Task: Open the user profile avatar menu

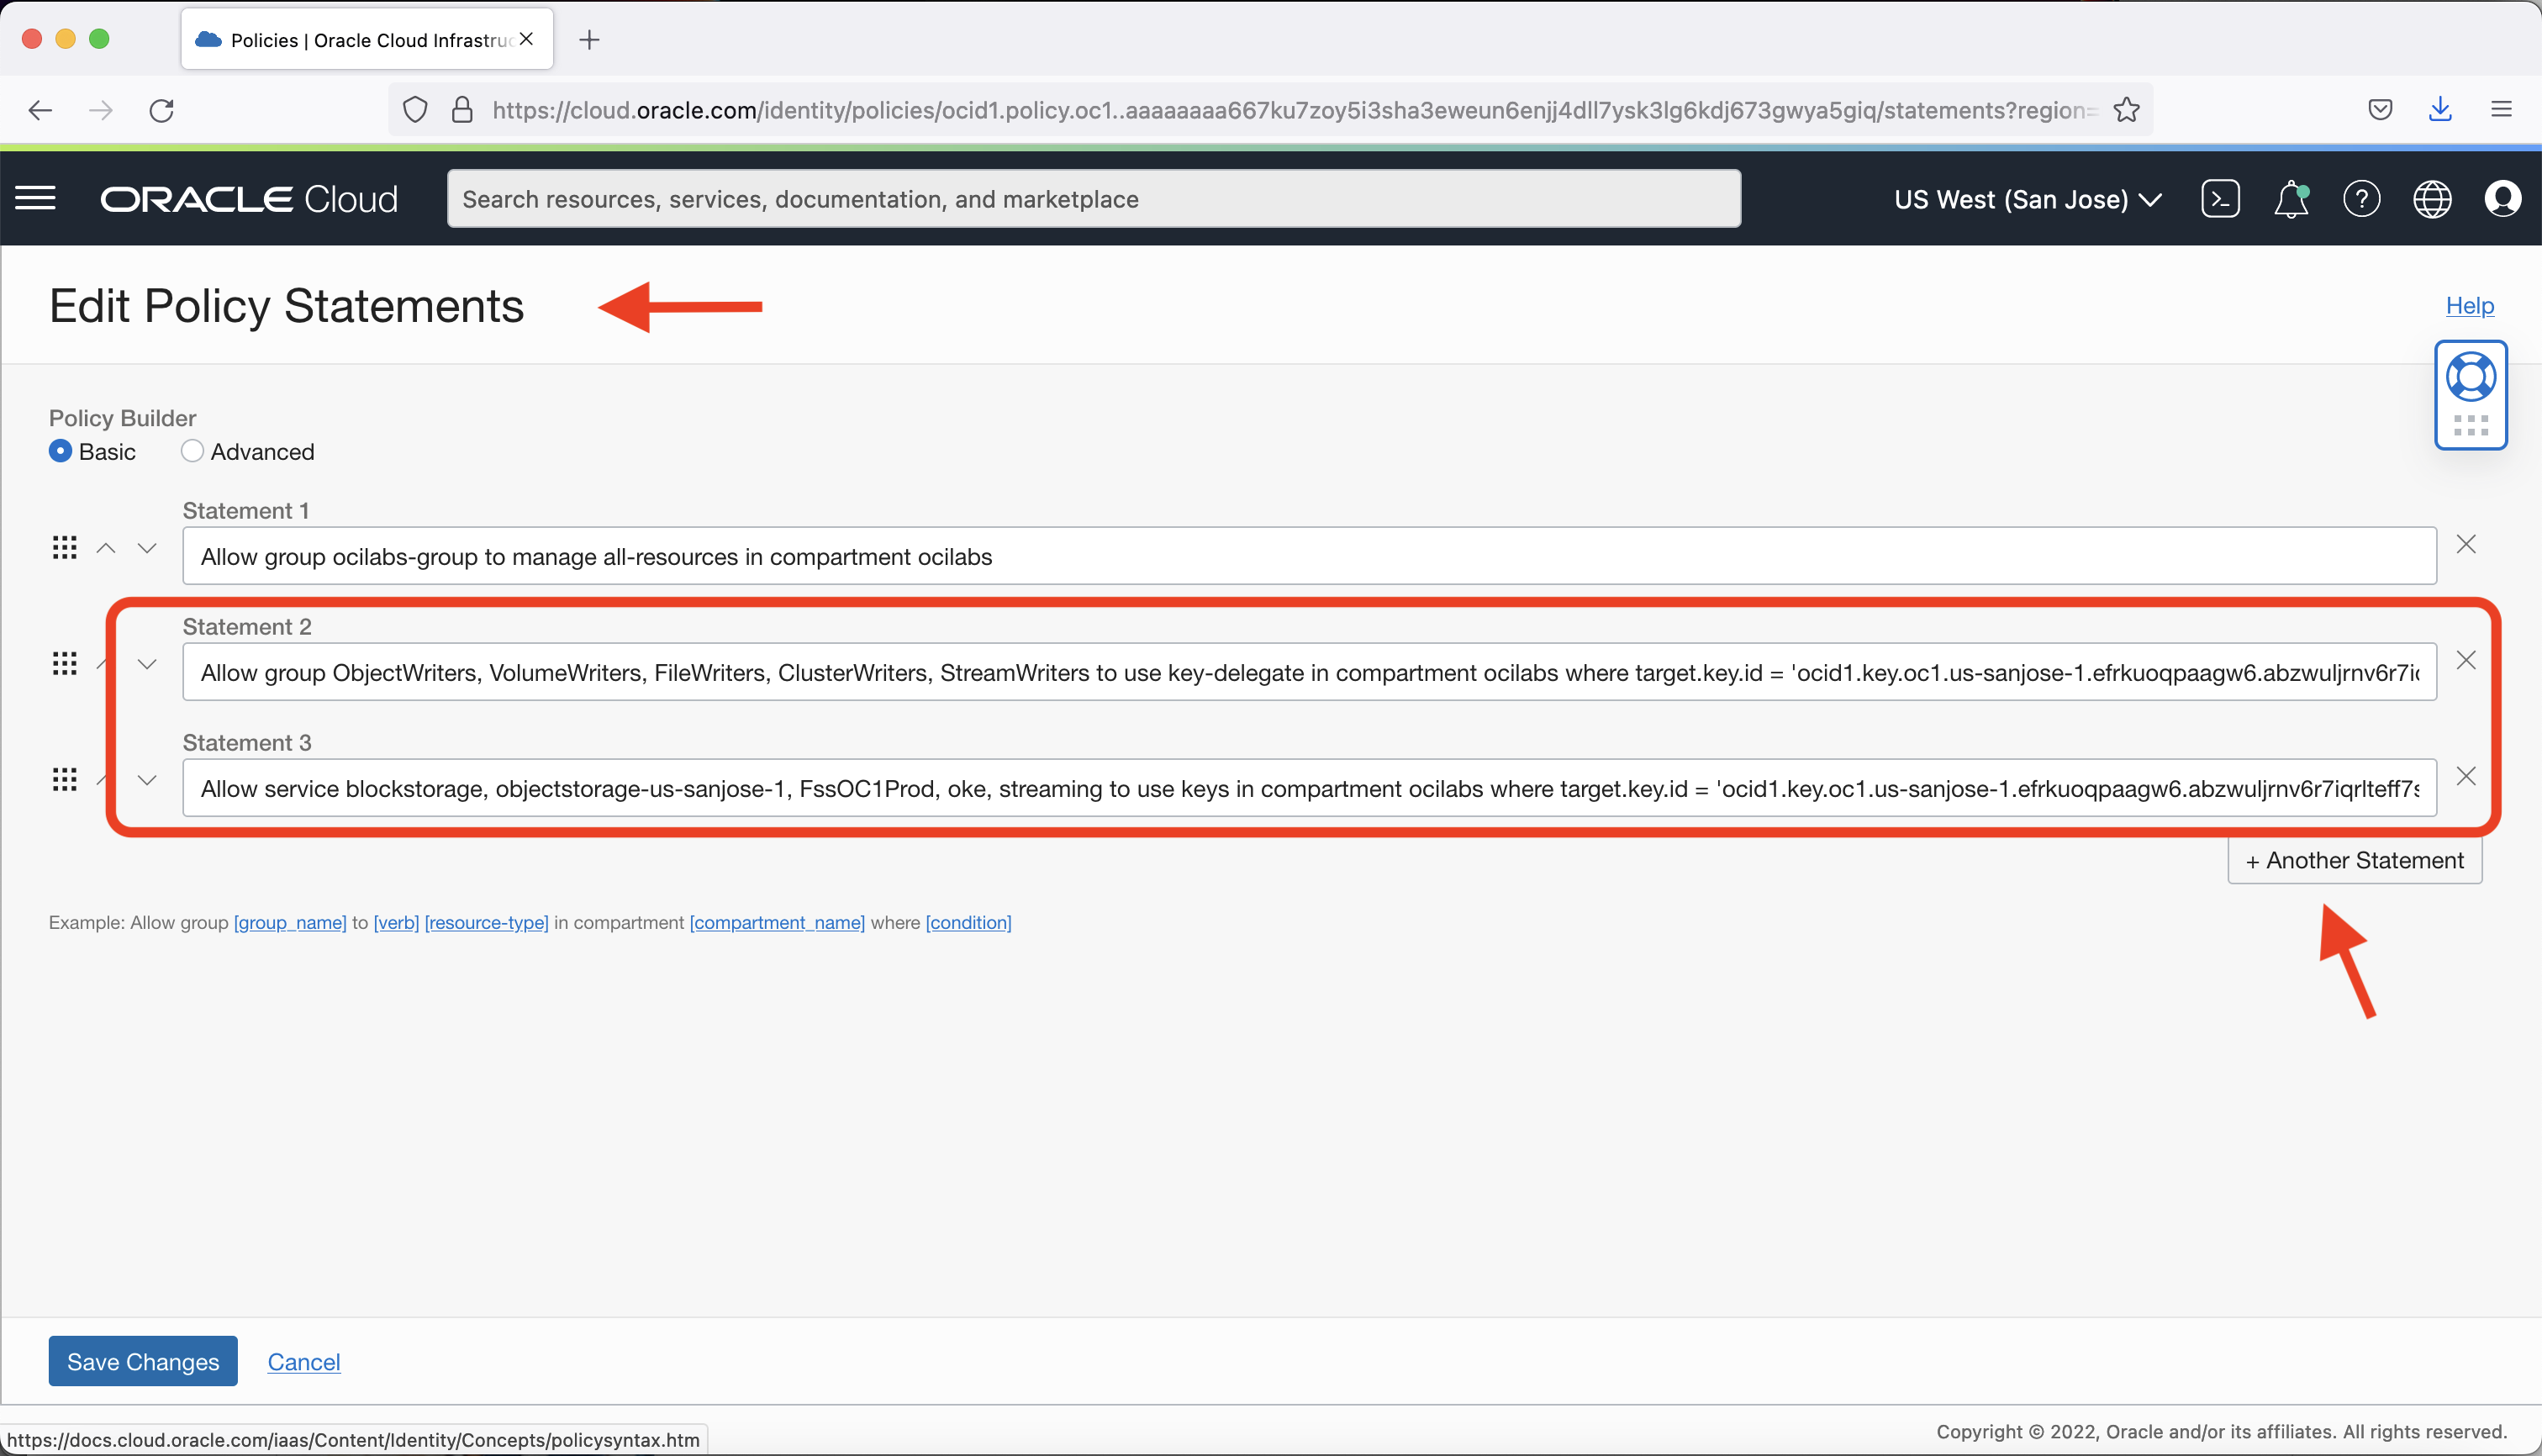Action: point(2505,198)
